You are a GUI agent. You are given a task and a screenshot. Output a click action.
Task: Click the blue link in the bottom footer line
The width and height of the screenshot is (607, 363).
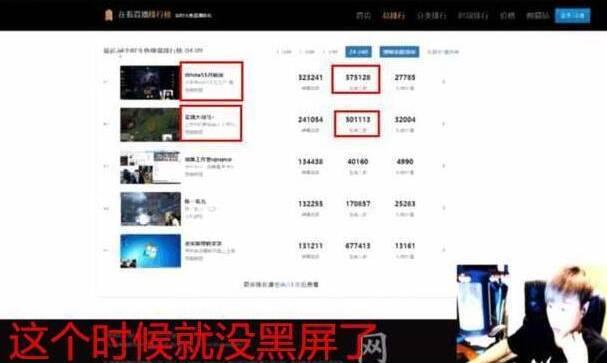[x=288, y=284]
